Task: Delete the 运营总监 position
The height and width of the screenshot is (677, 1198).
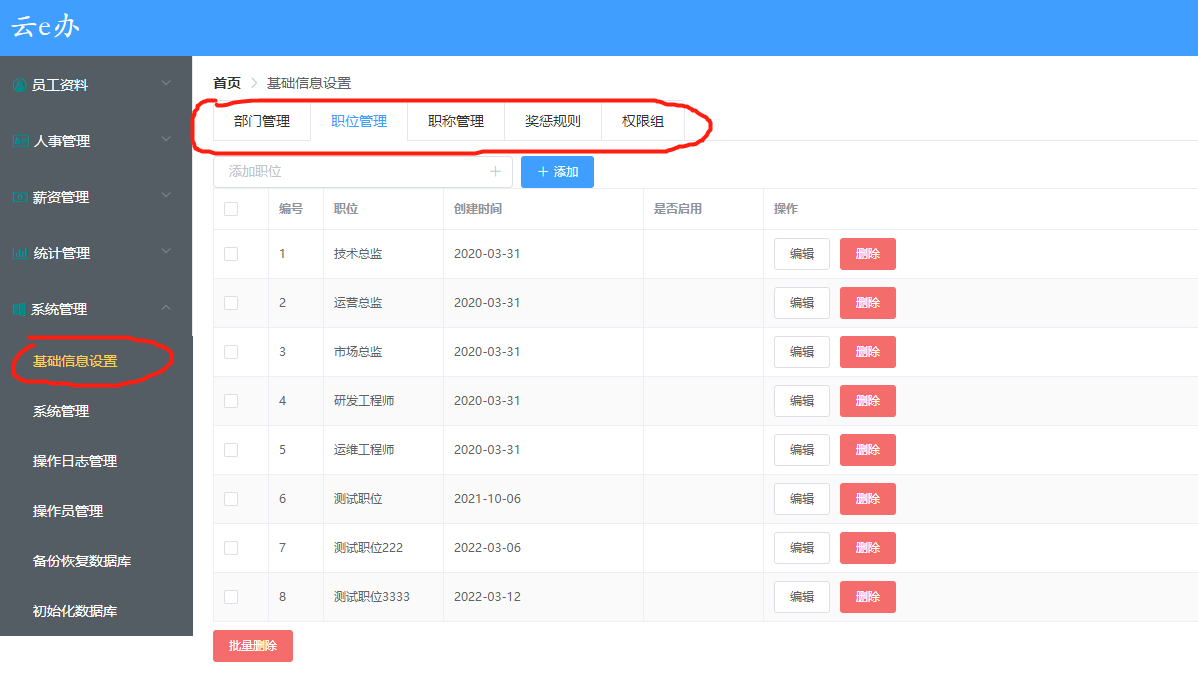Action: click(868, 303)
